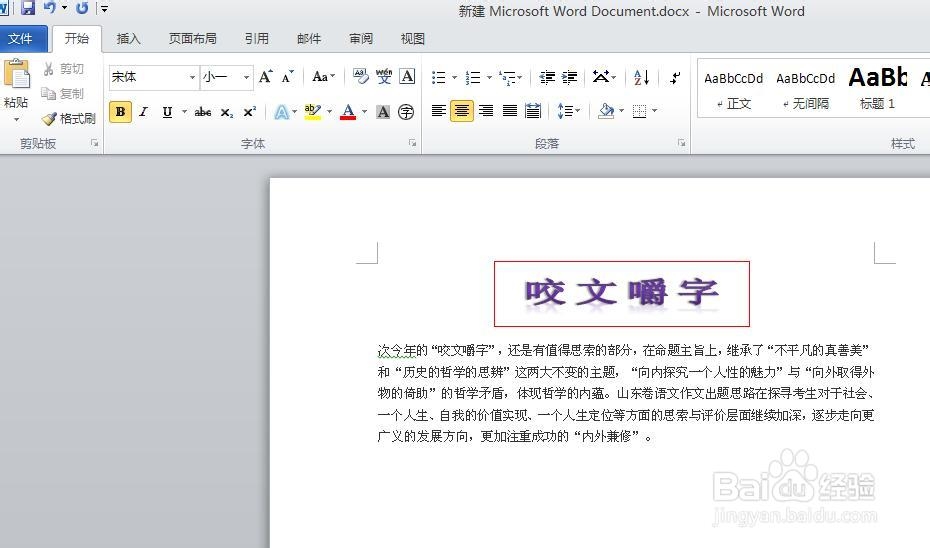Image resolution: width=930 pixels, height=548 pixels.
Task: Expand the Change Case (Aa) dropdown
Action: tap(324, 77)
